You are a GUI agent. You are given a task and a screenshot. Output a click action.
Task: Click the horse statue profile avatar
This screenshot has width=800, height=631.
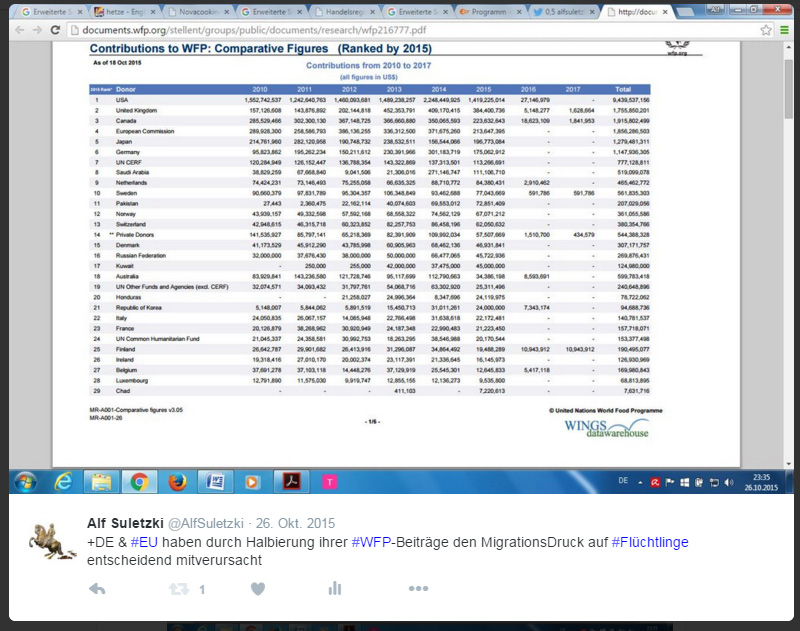pos(52,541)
